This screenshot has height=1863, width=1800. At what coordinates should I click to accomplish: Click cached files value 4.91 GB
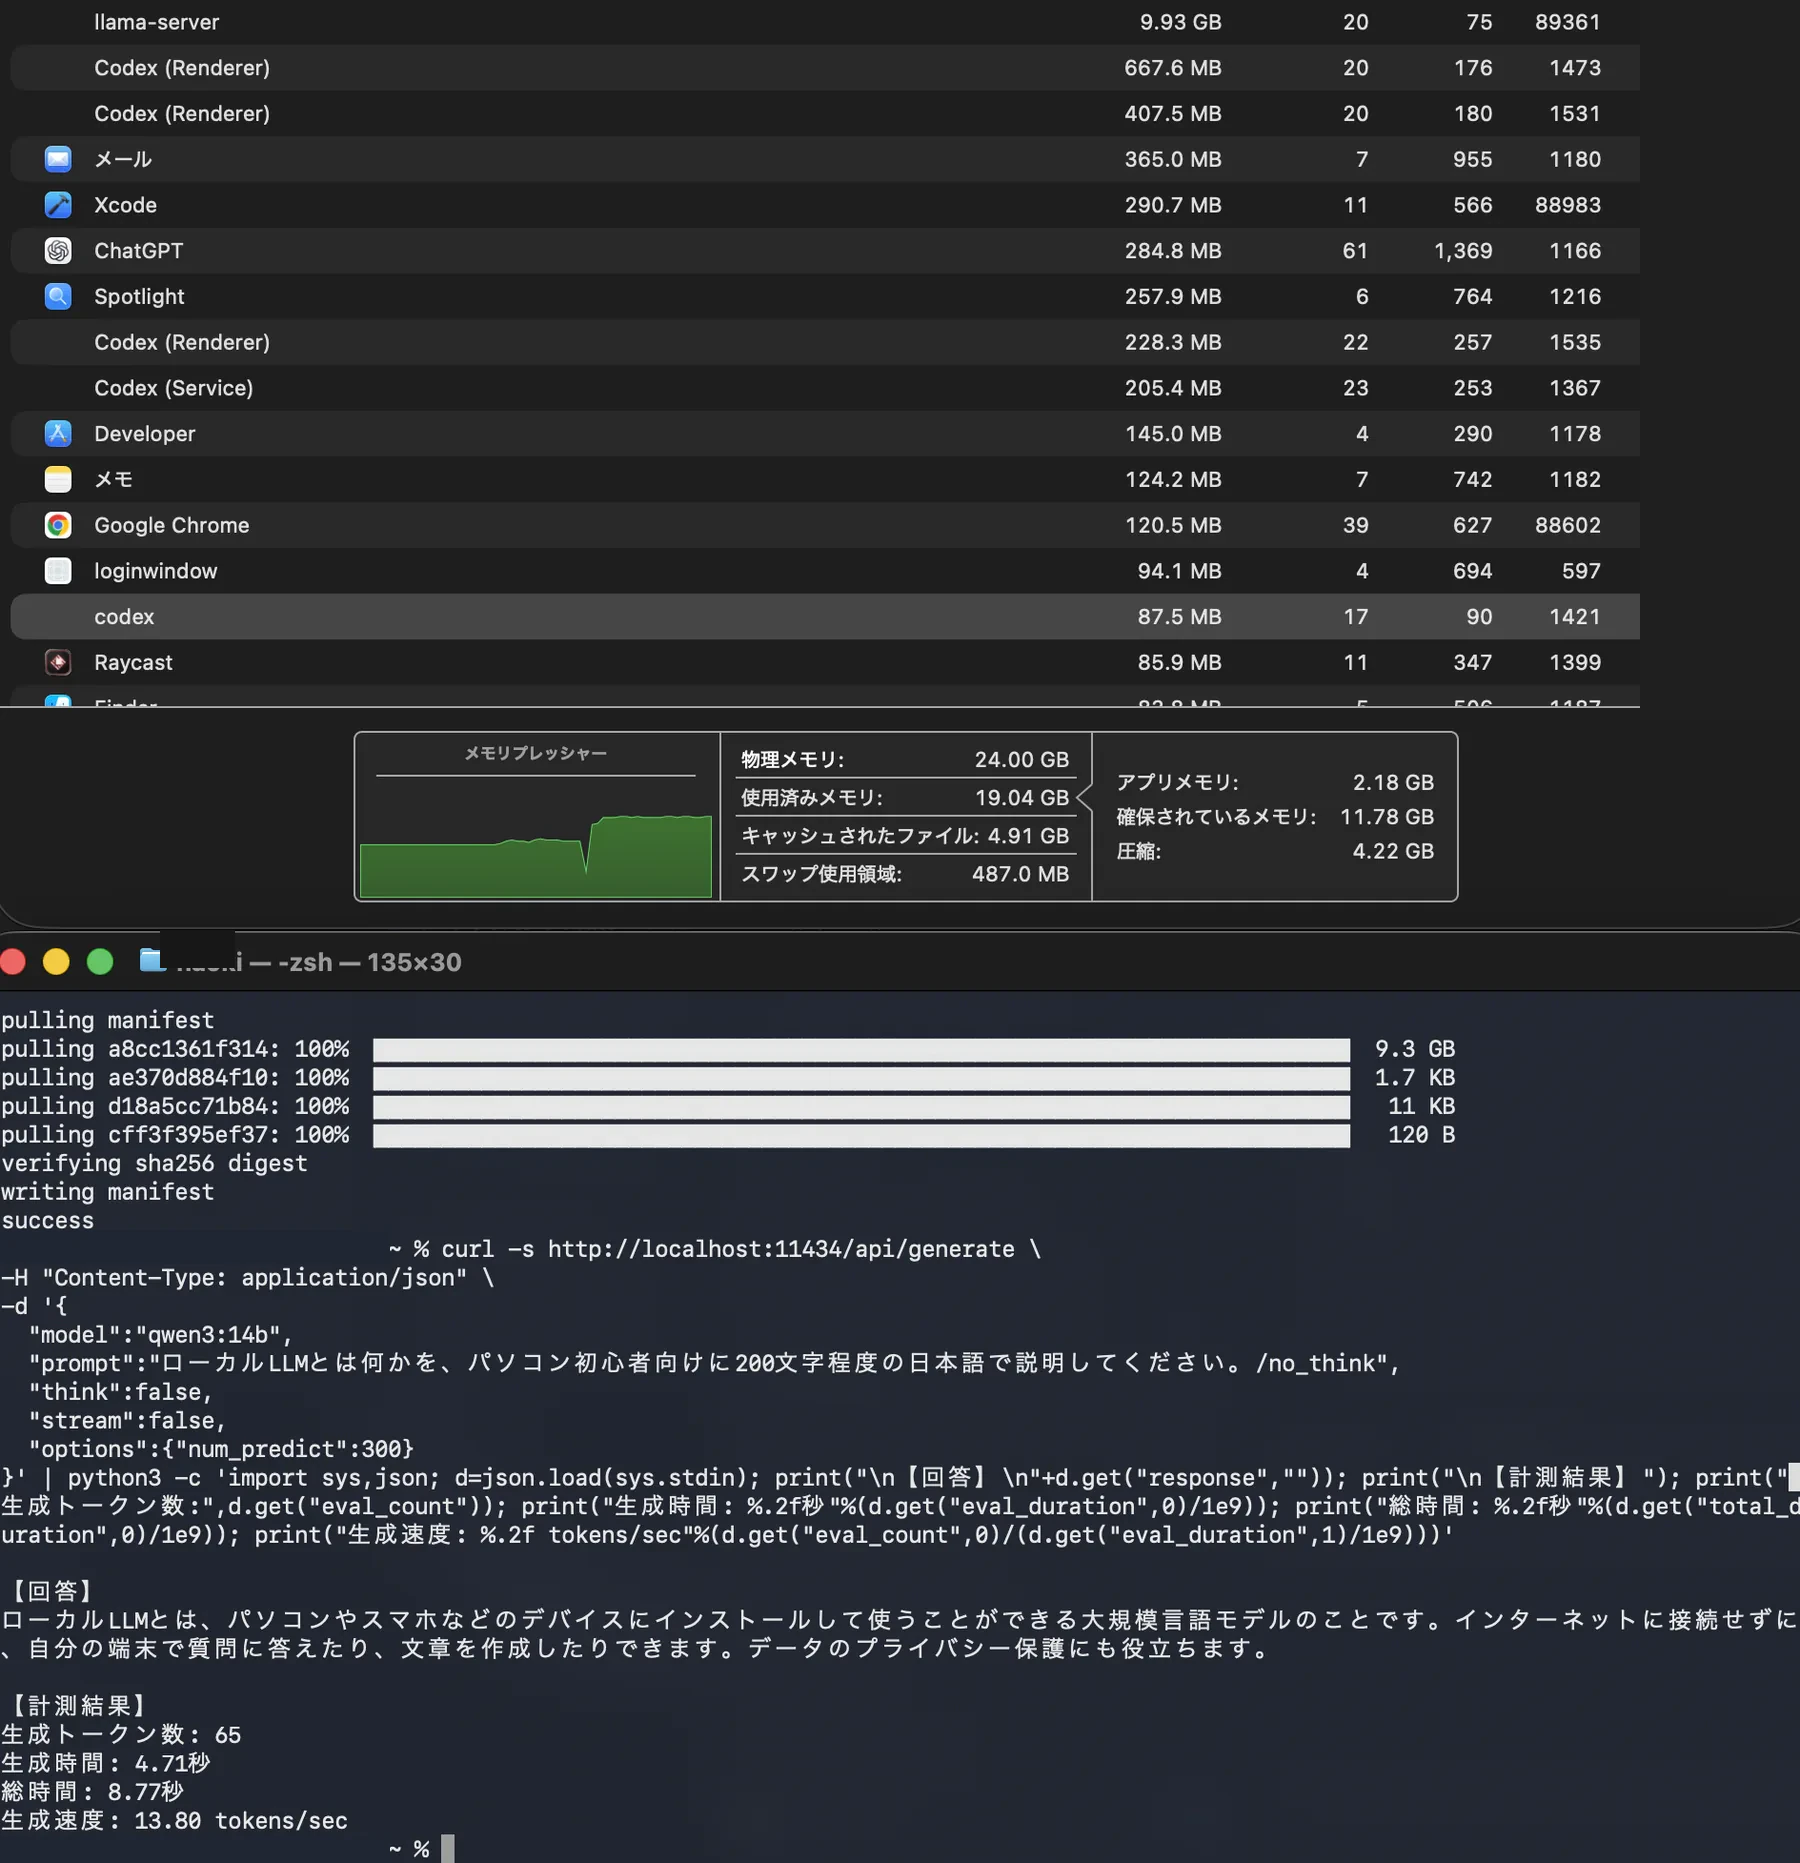point(1028,836)
